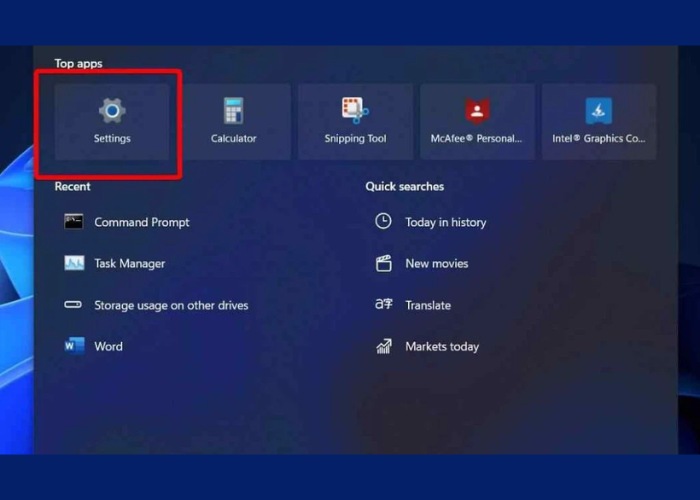Click the blue Word icon
The width and height of the screenshot is (700, 500).
[74, 346]
